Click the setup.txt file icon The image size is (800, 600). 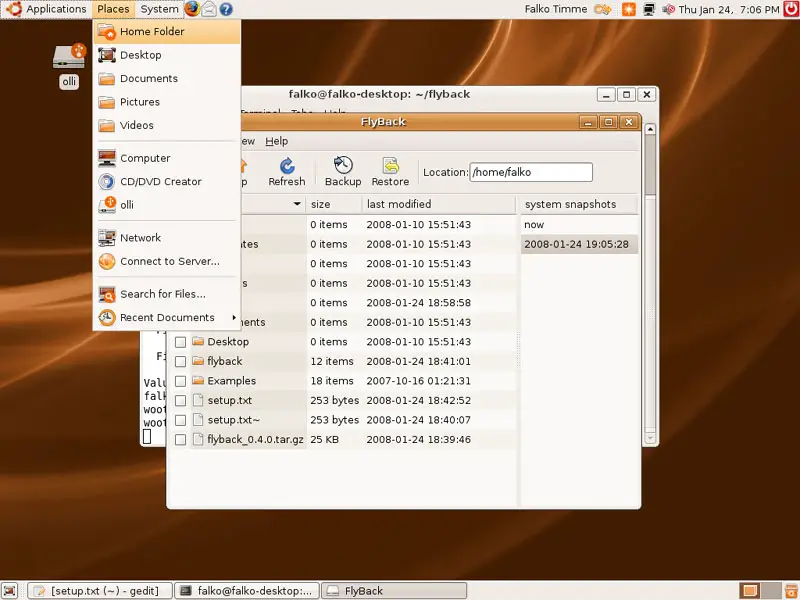tap(198, 400)
